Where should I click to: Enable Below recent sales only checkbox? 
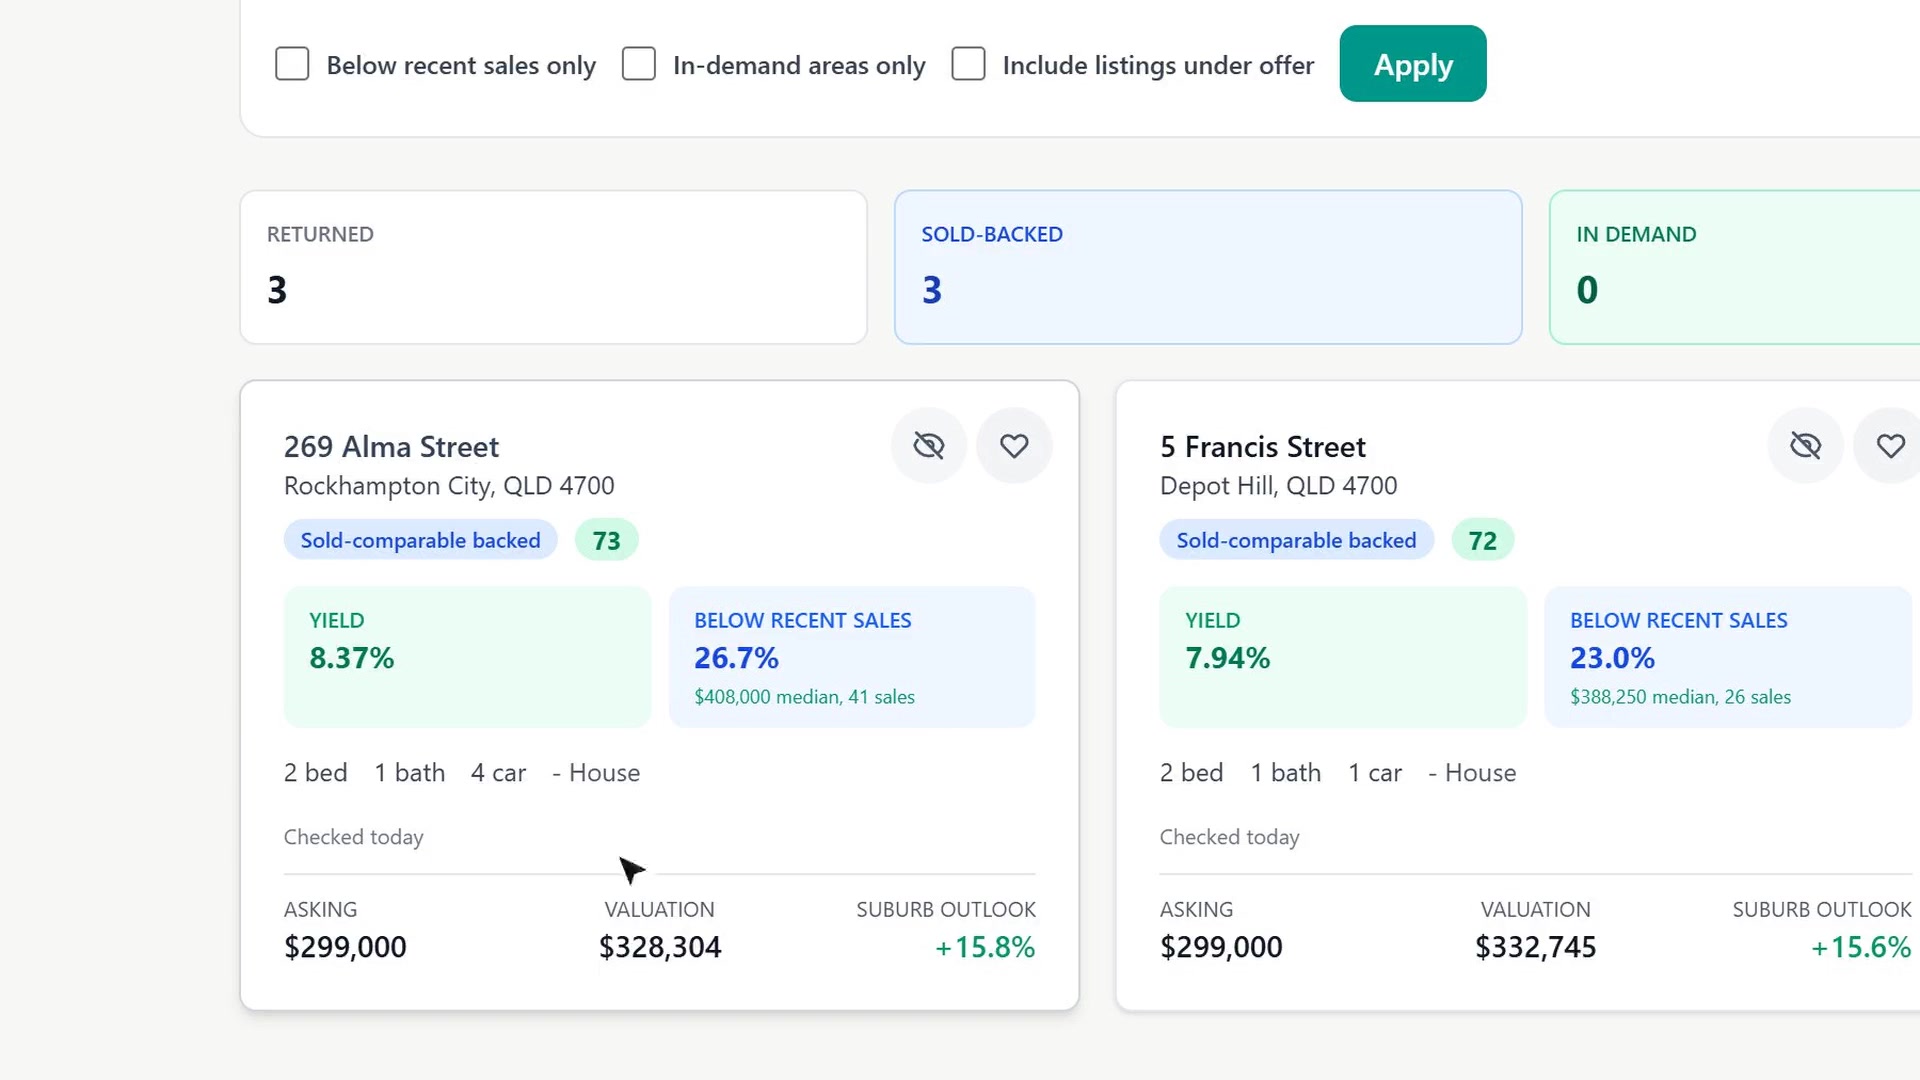pos(292,64)
